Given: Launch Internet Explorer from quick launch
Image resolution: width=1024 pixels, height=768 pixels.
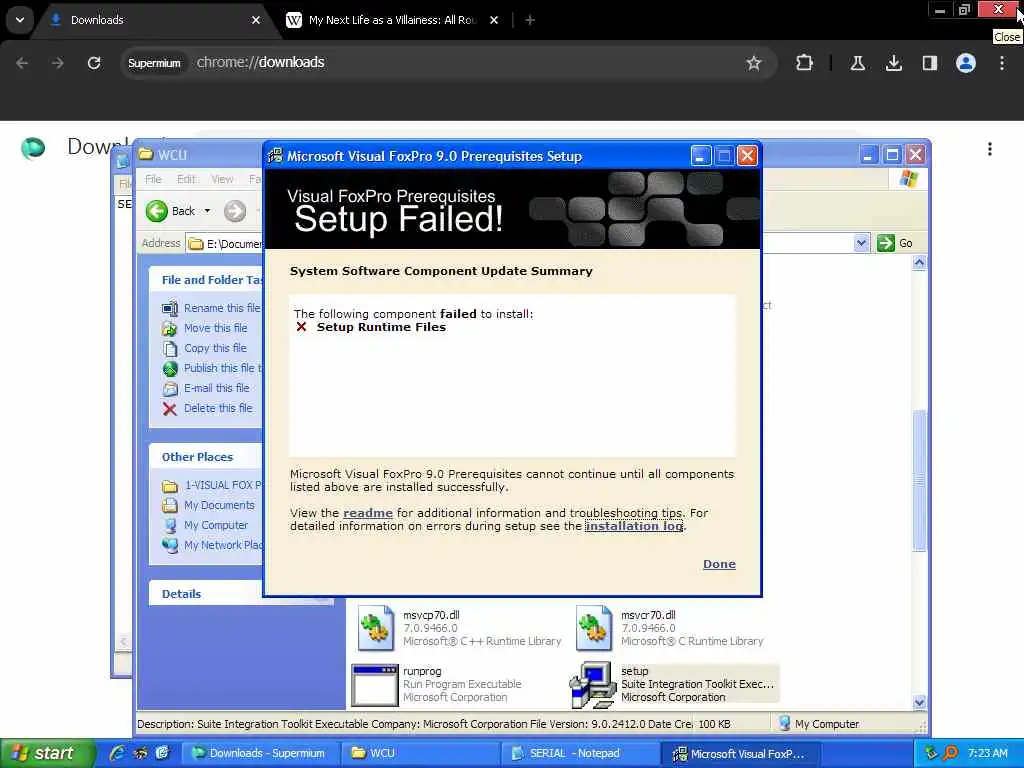Looking at the screenshot, I should click(117, 753).
